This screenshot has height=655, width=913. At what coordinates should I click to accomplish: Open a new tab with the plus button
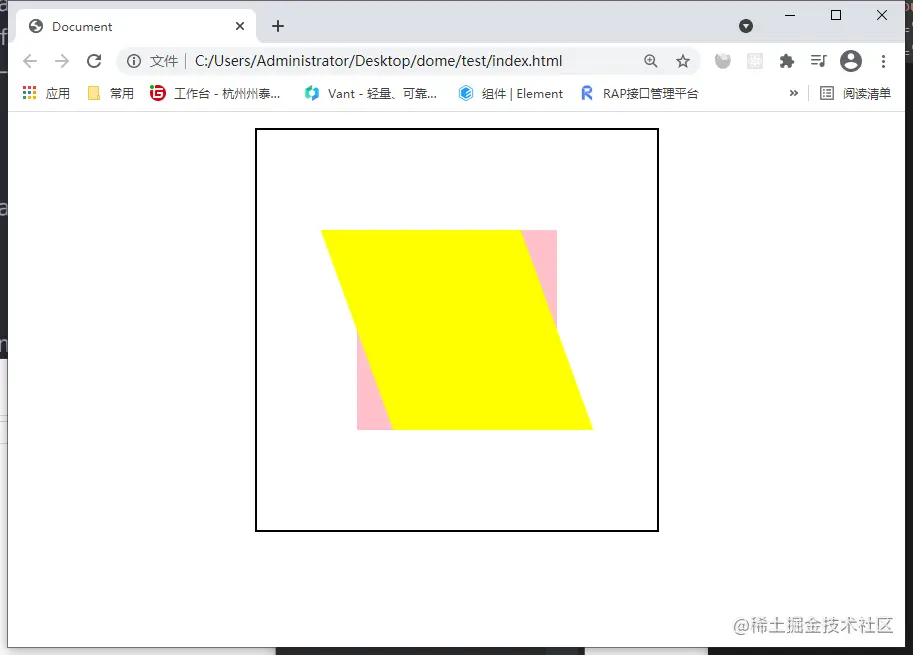(277, 26)
